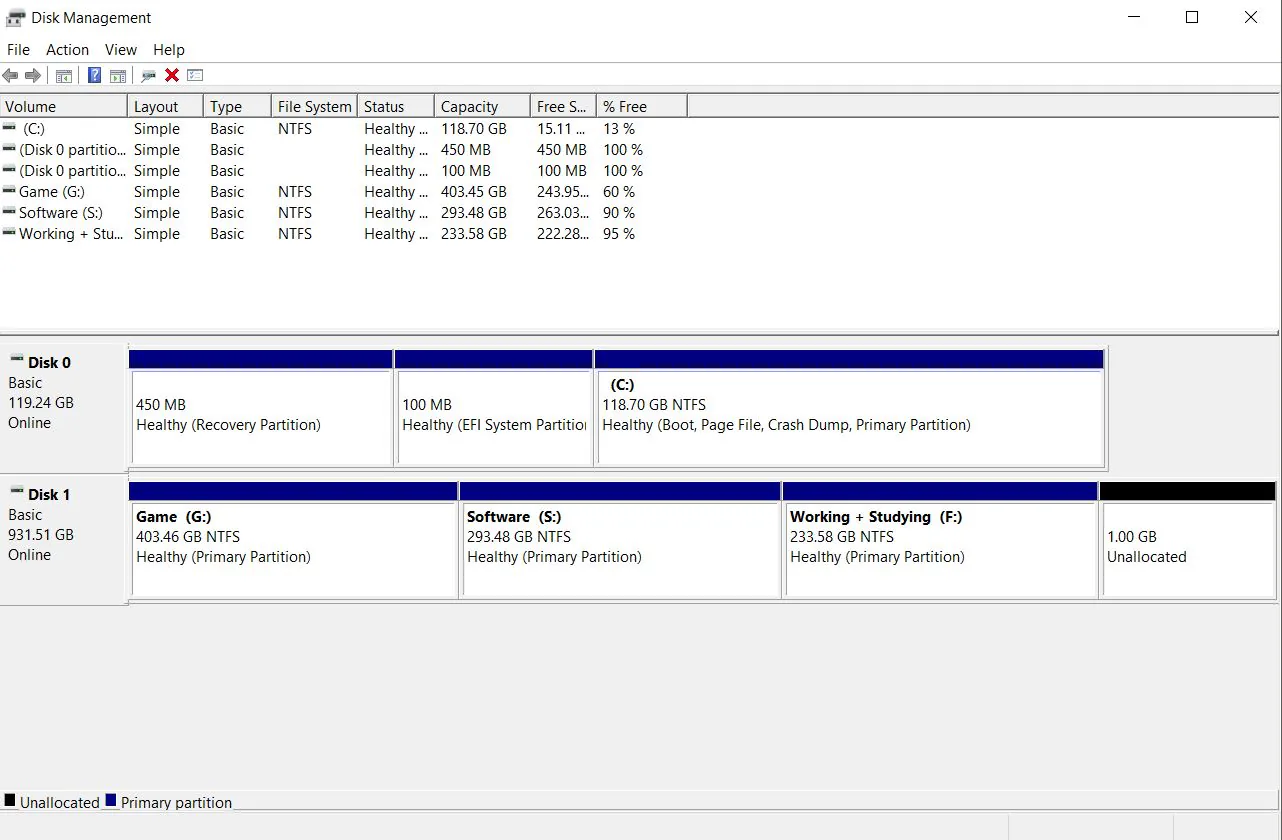Screen dimensions: 1282x840
Task: Open the Properties checklist toolbar icon
Action: coord(195,76)
